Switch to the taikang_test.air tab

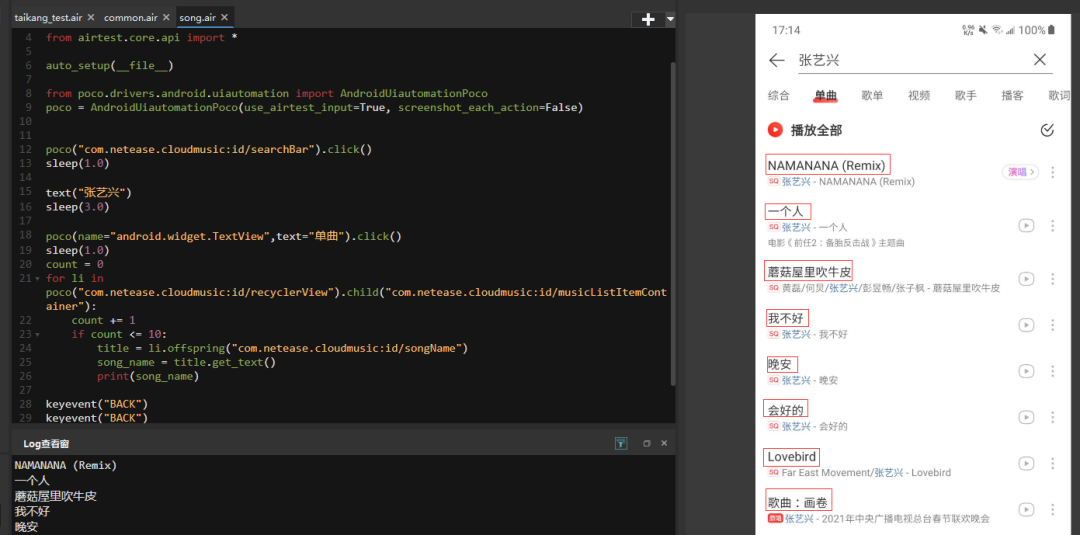[48, 18]
